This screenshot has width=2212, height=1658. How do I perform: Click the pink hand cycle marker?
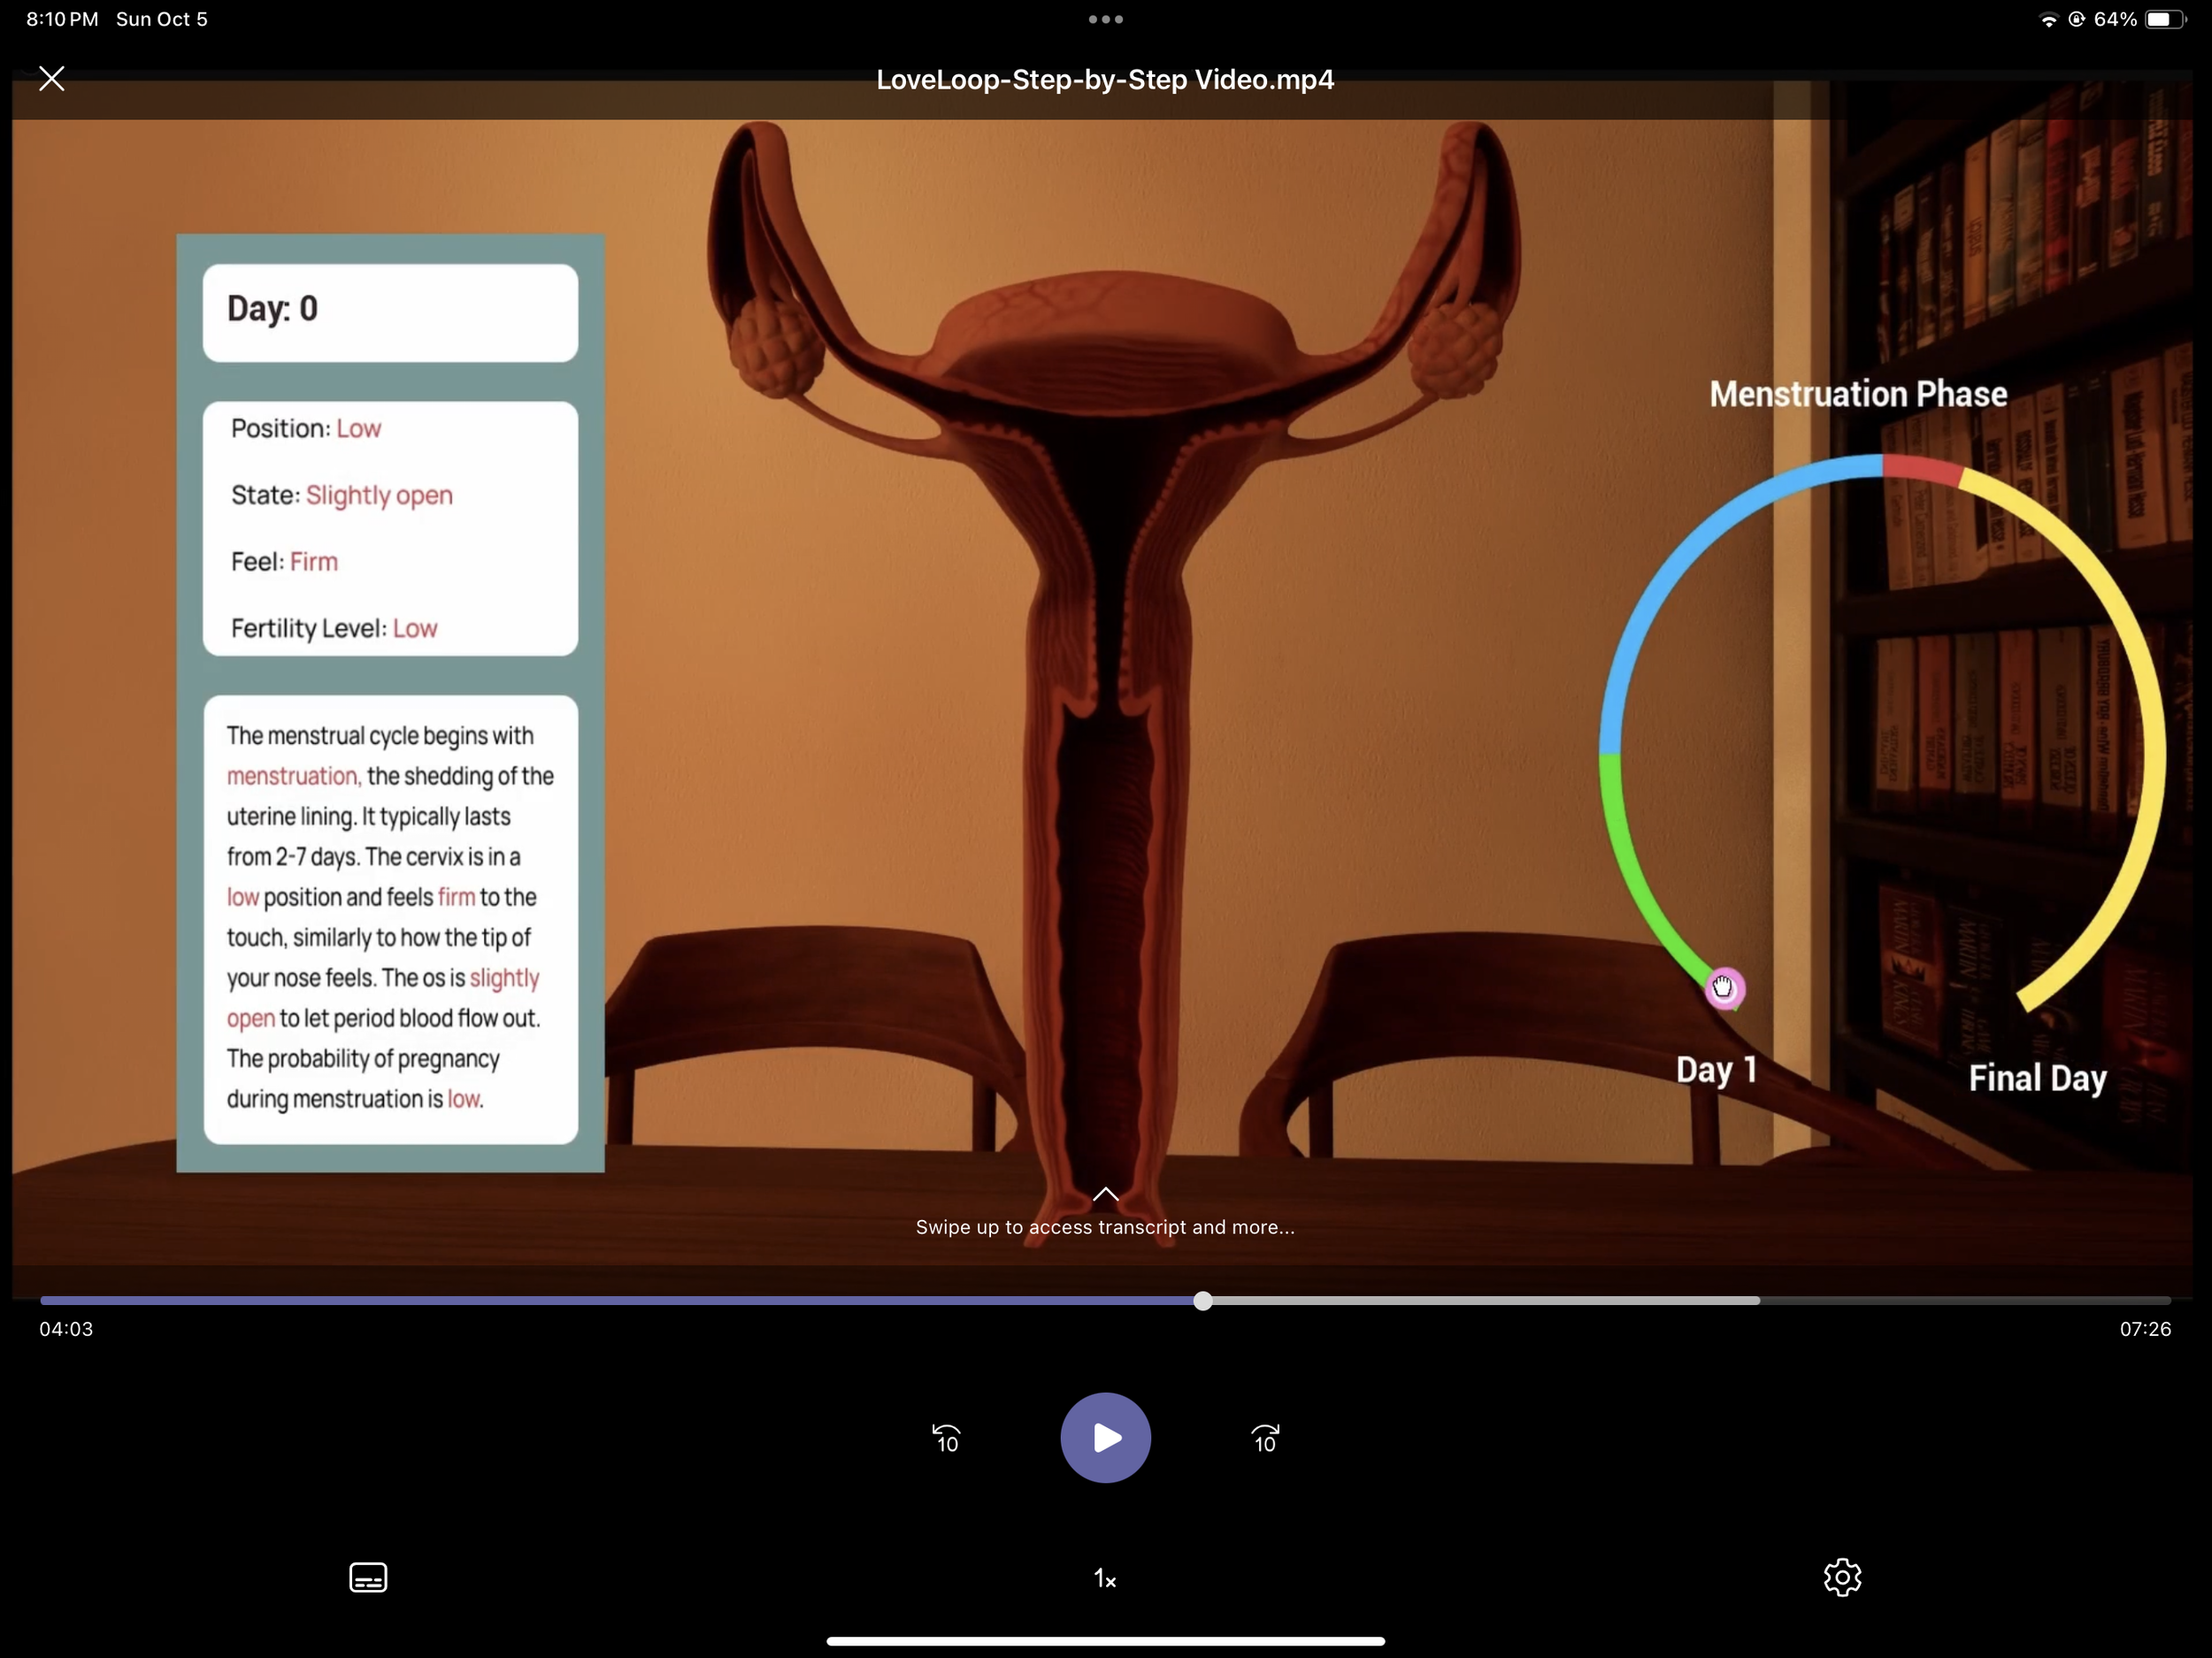click(x=1724, y=988)
